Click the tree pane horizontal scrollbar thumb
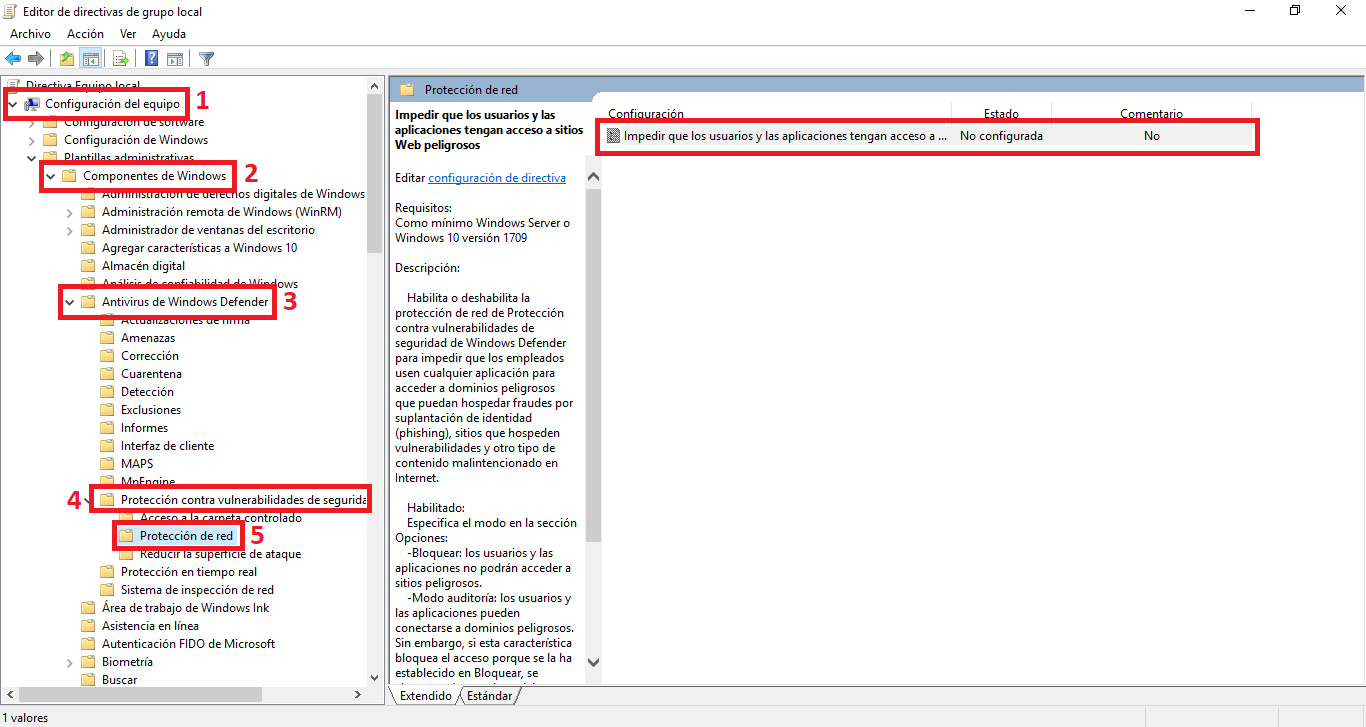 pyautogui.click(x=142, y=694)
